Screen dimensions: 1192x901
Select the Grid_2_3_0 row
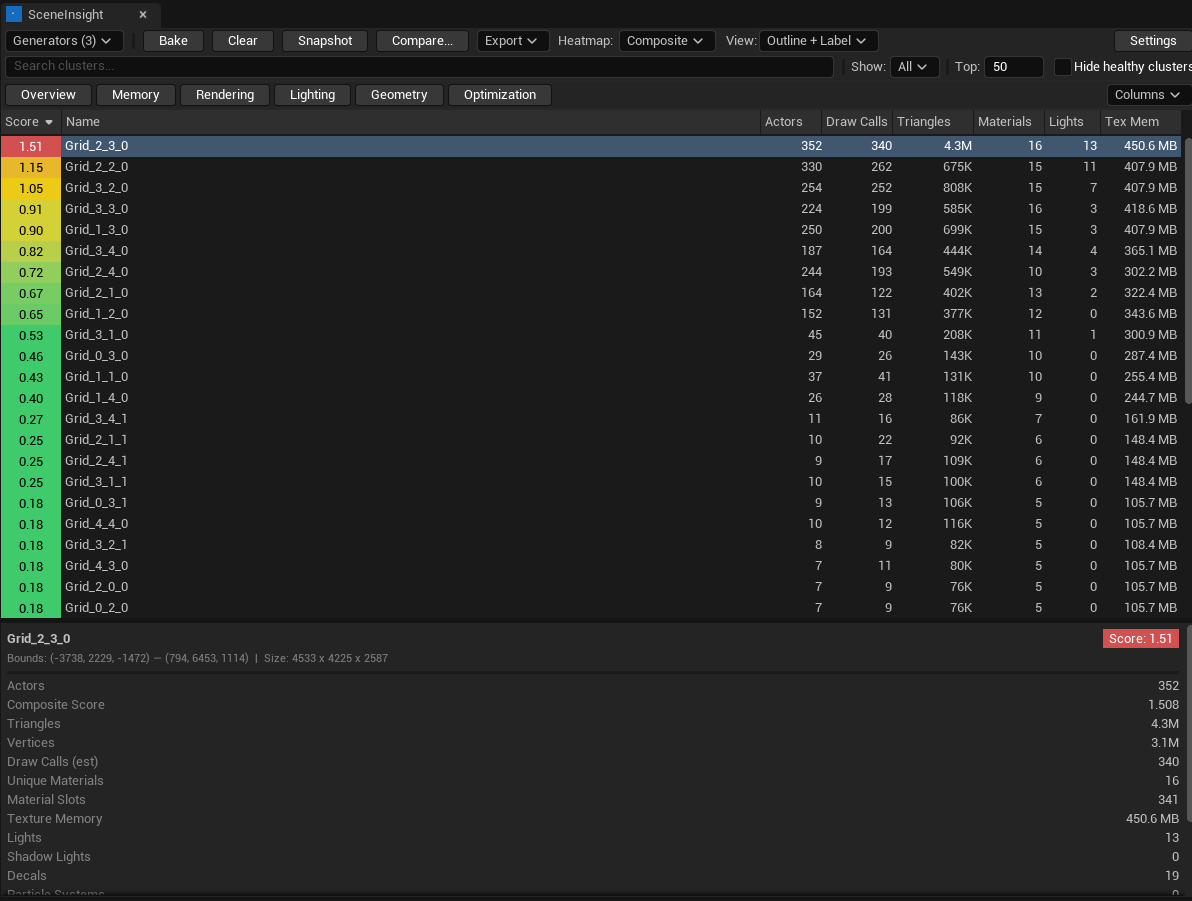coord(591,146)
